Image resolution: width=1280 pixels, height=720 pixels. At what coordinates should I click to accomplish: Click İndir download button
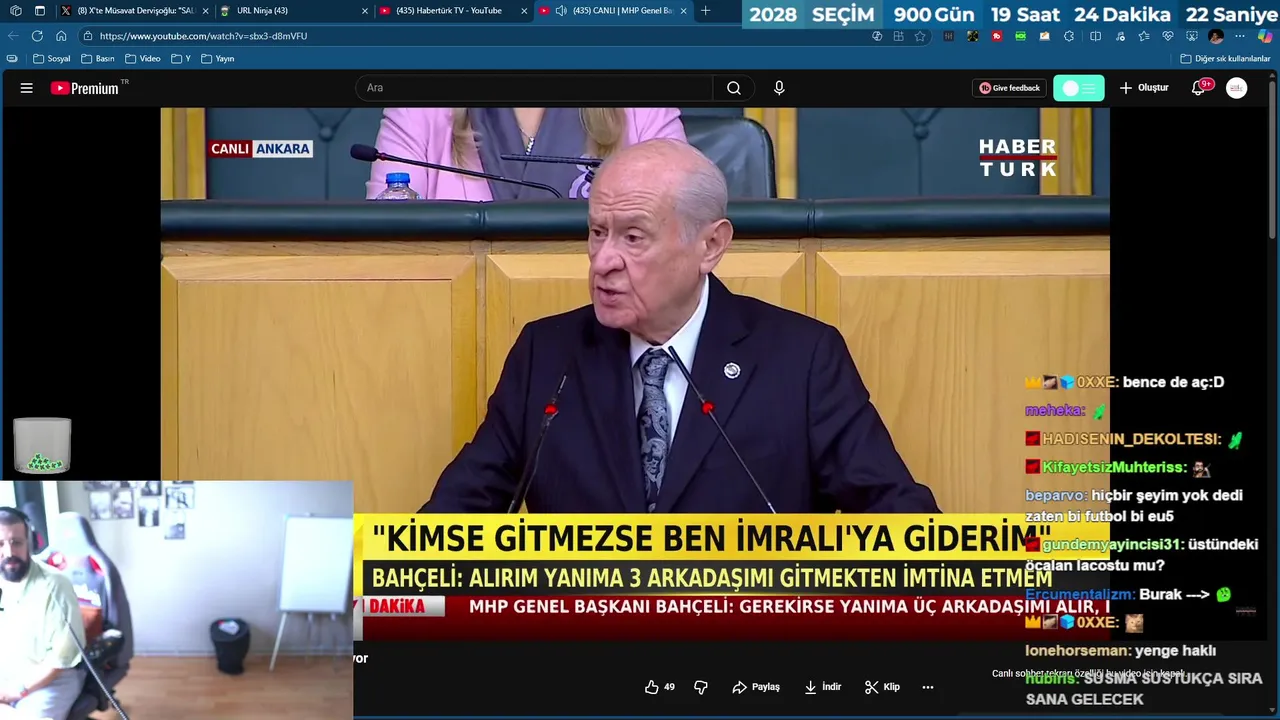[x=823, y=687]
